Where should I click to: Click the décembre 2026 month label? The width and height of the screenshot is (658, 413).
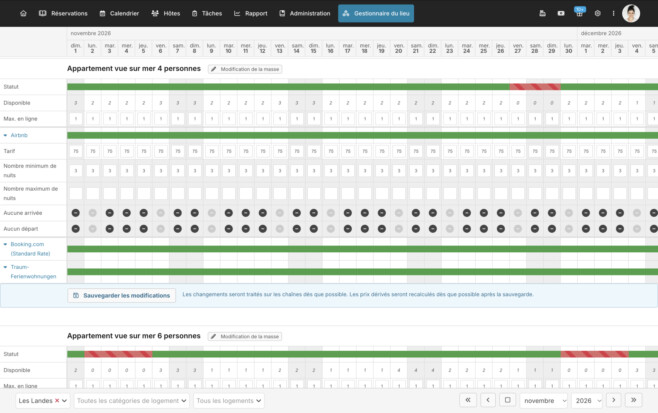click(601, 33)
